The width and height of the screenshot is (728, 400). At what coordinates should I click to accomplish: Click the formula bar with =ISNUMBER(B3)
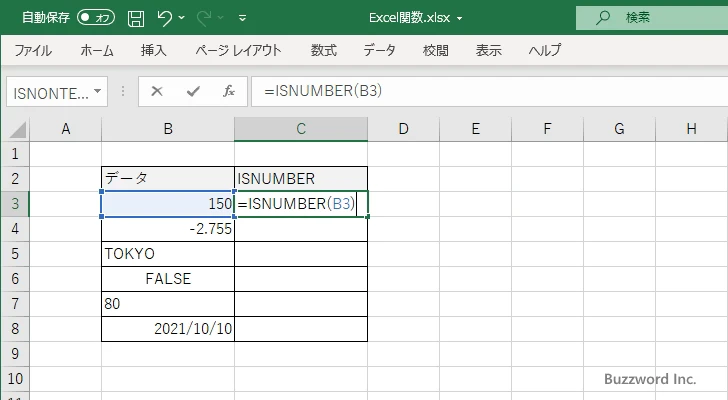point(489,91)
